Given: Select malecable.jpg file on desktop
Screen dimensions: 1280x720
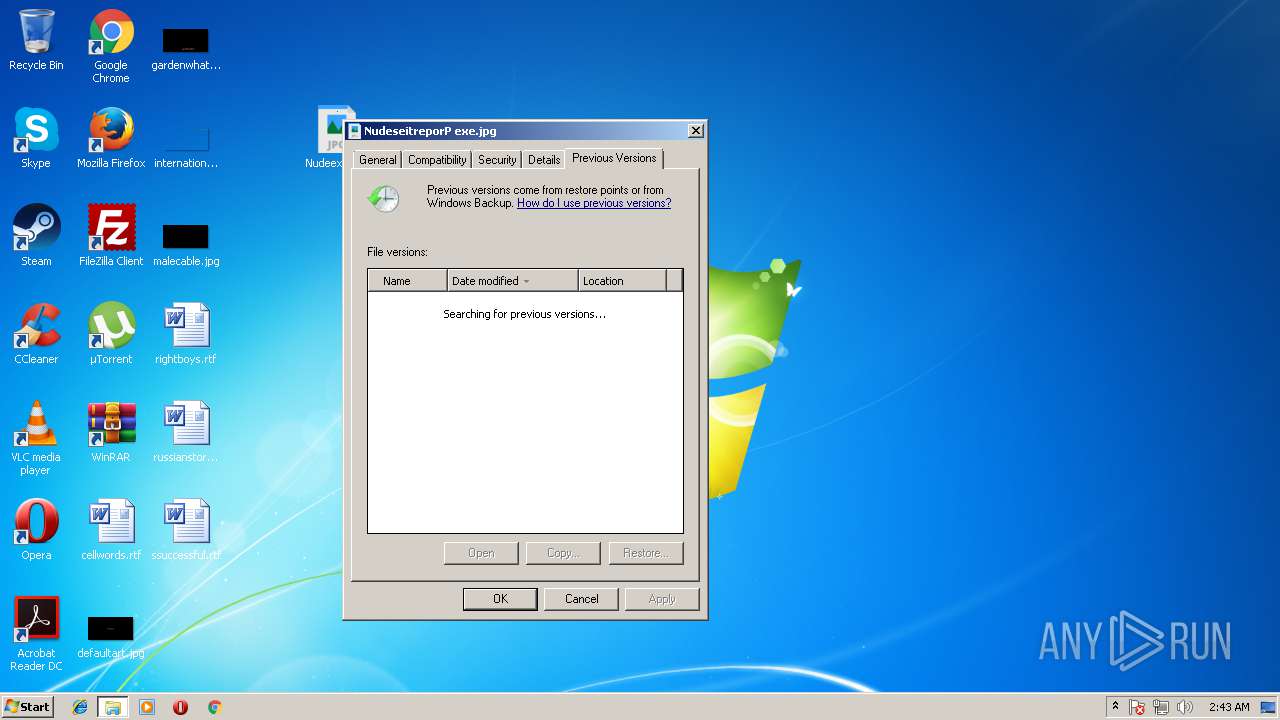Looking at the screenshot, I should (186, 244).
